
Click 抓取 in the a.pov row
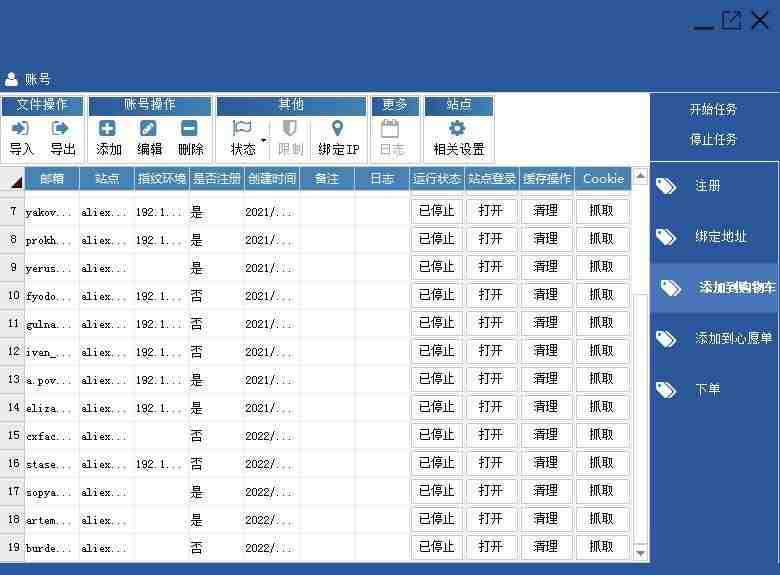(x=601, y=379)
